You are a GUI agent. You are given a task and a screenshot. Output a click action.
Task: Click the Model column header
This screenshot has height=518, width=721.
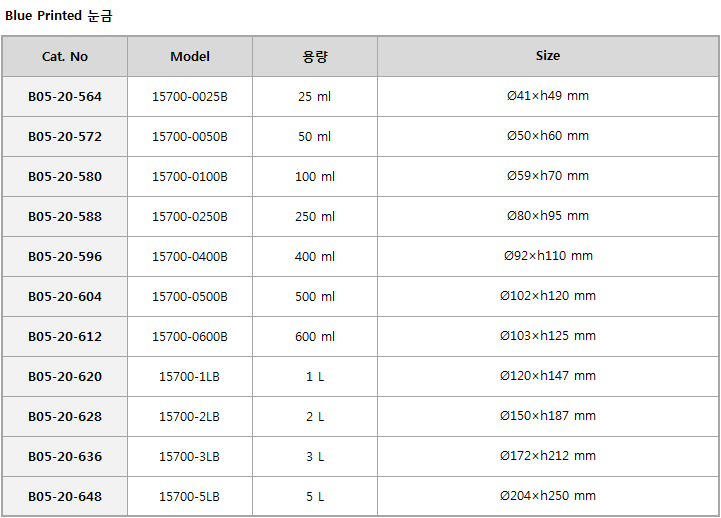click(190, 57)
